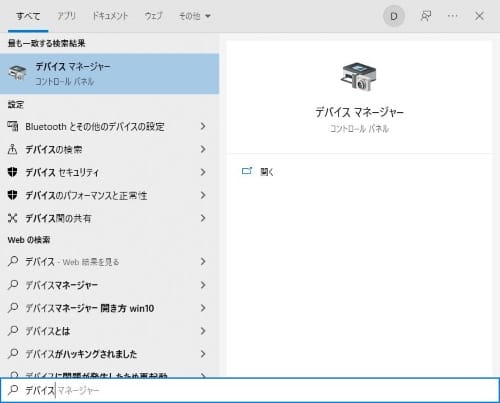Open デバイス間の共有 setting
The width and height of the screenshot is (500, 403).
click(109, 218)
